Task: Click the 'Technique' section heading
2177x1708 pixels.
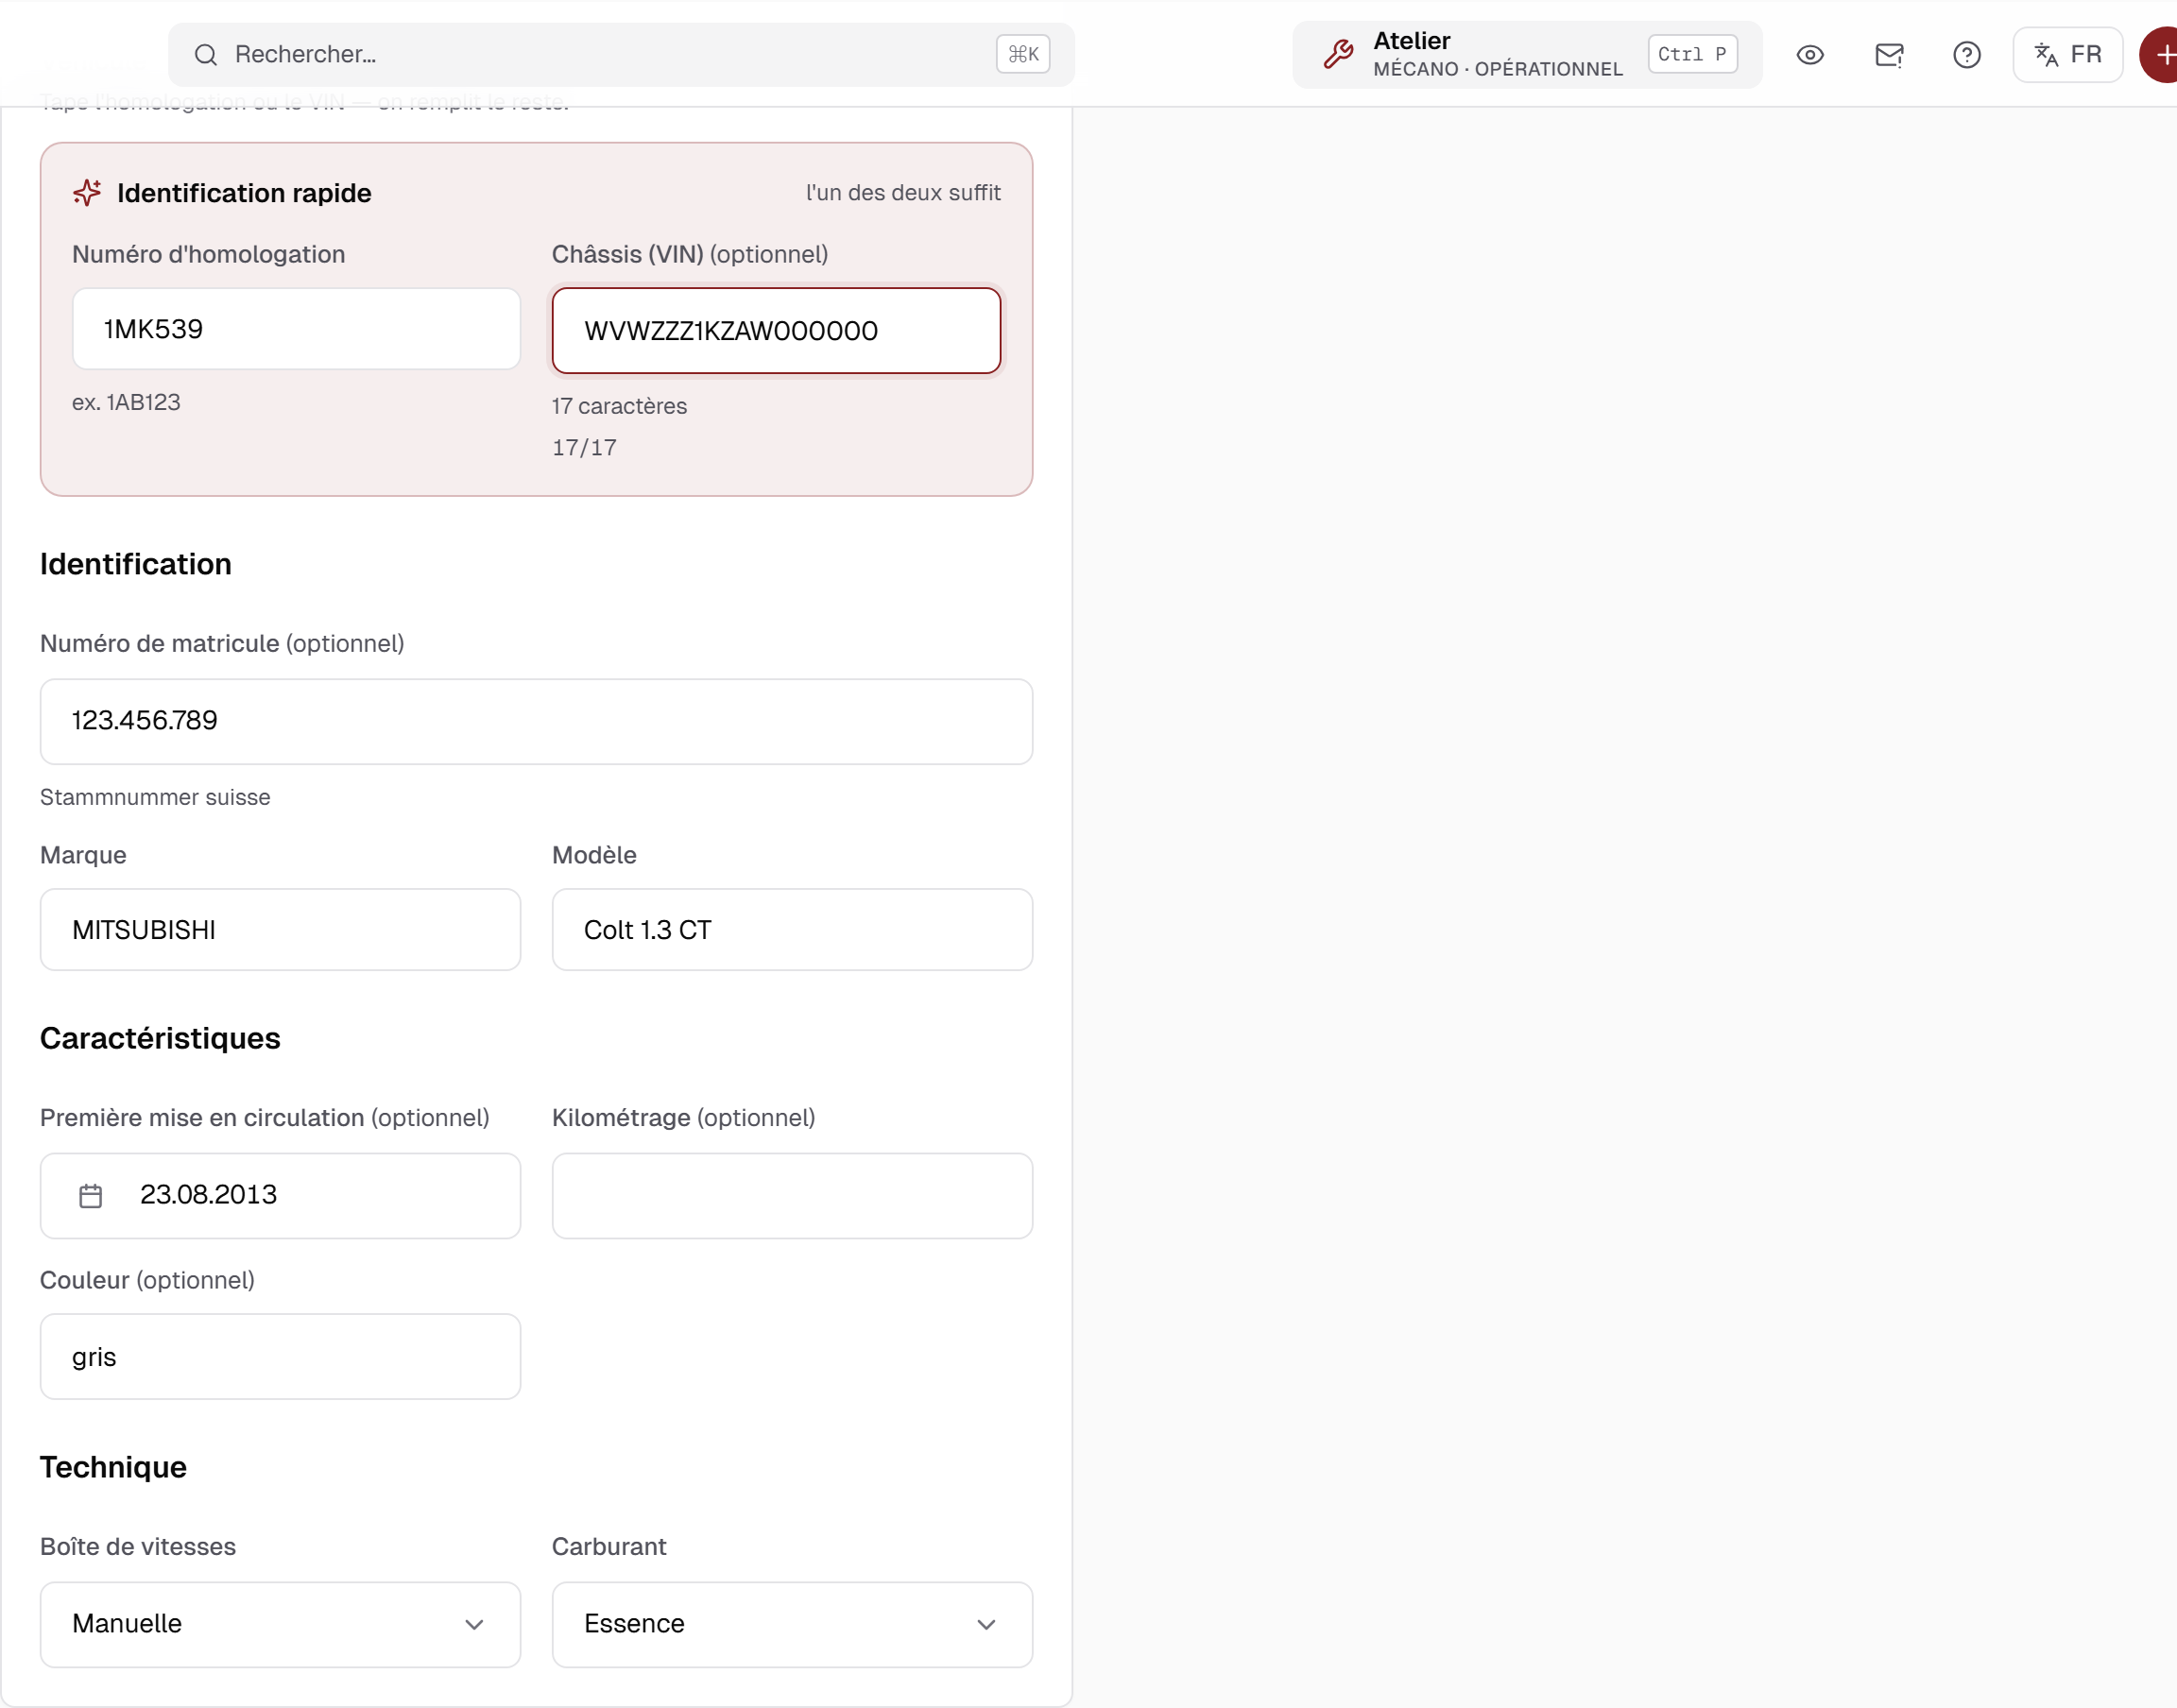Action: point(113,1467)
